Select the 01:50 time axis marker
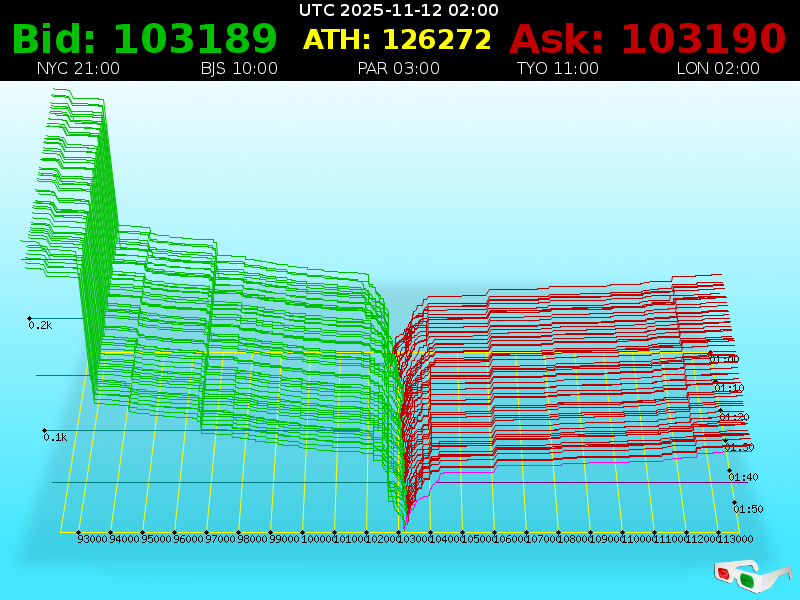Image resolution: width=800 pixels, height=600 pixels. (748, 508)
